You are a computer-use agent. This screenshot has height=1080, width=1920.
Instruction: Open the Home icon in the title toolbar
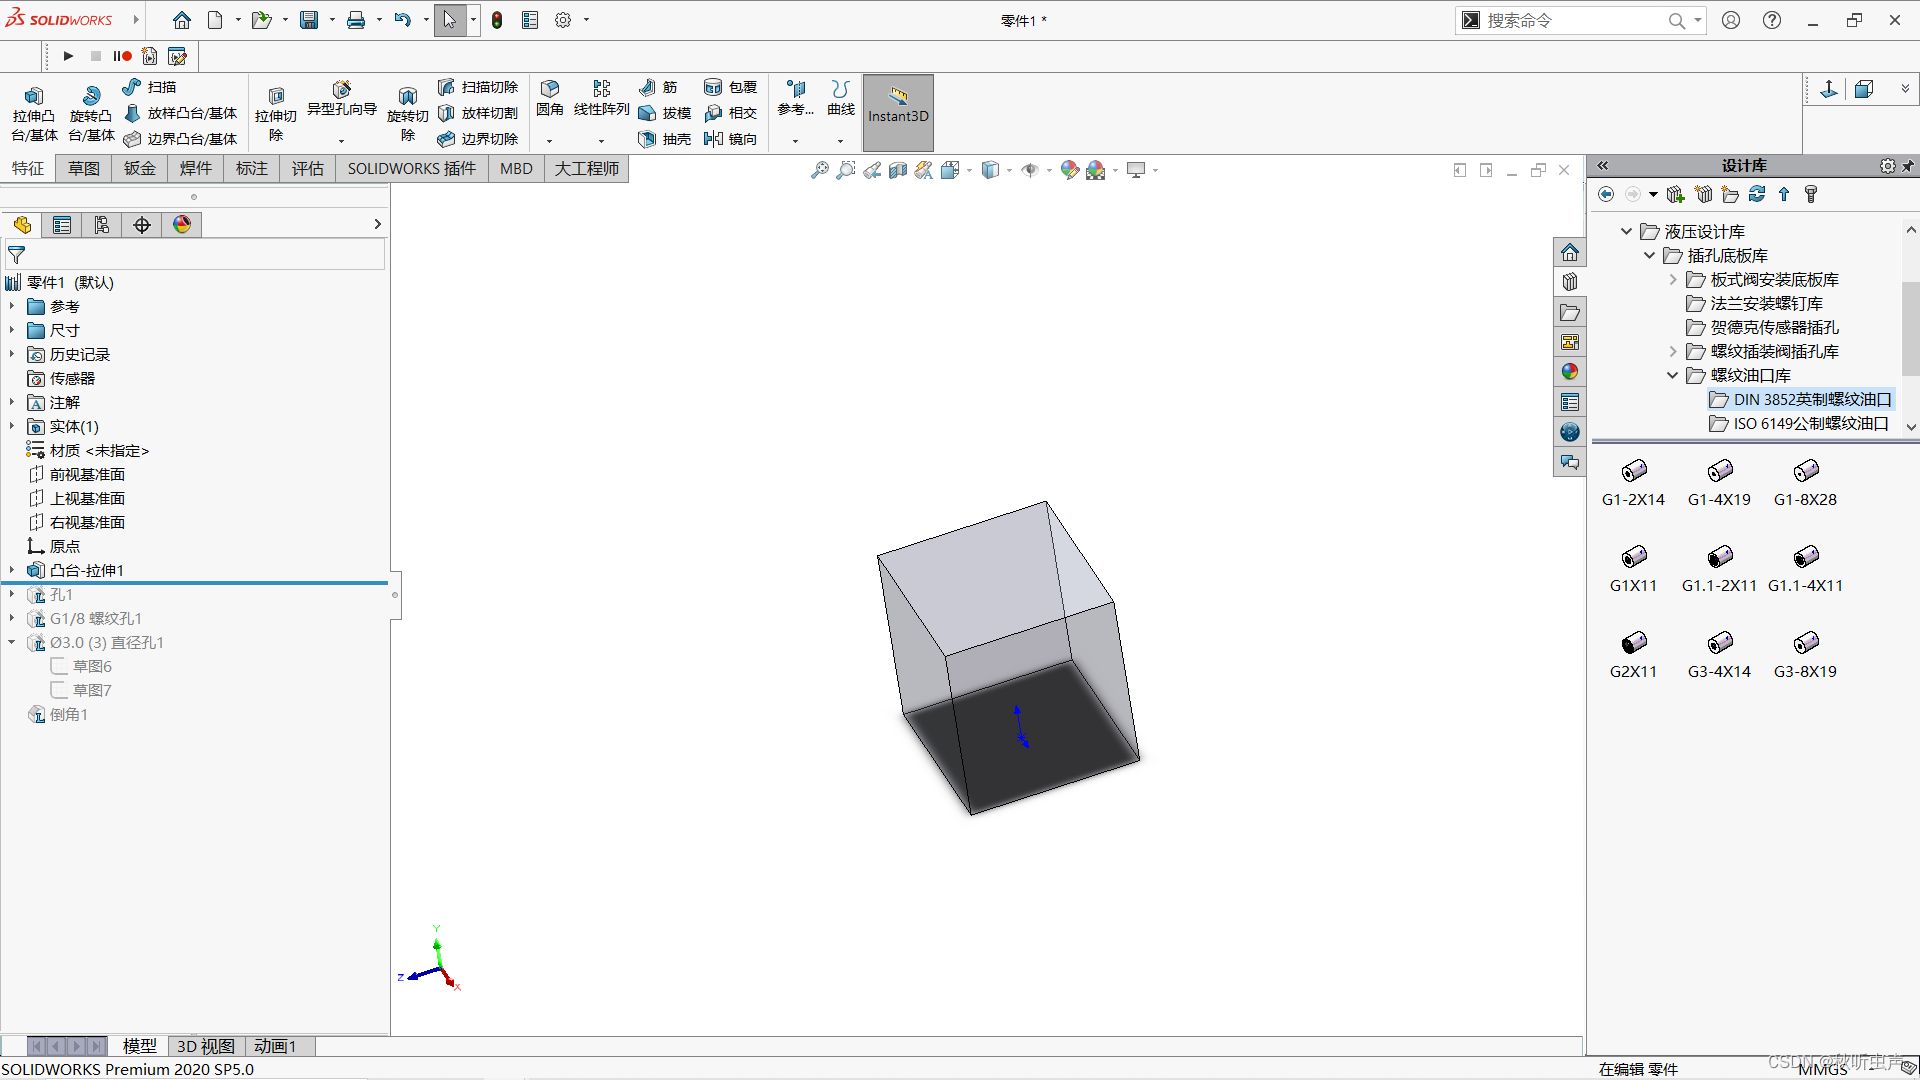click(x=181, y=20)
